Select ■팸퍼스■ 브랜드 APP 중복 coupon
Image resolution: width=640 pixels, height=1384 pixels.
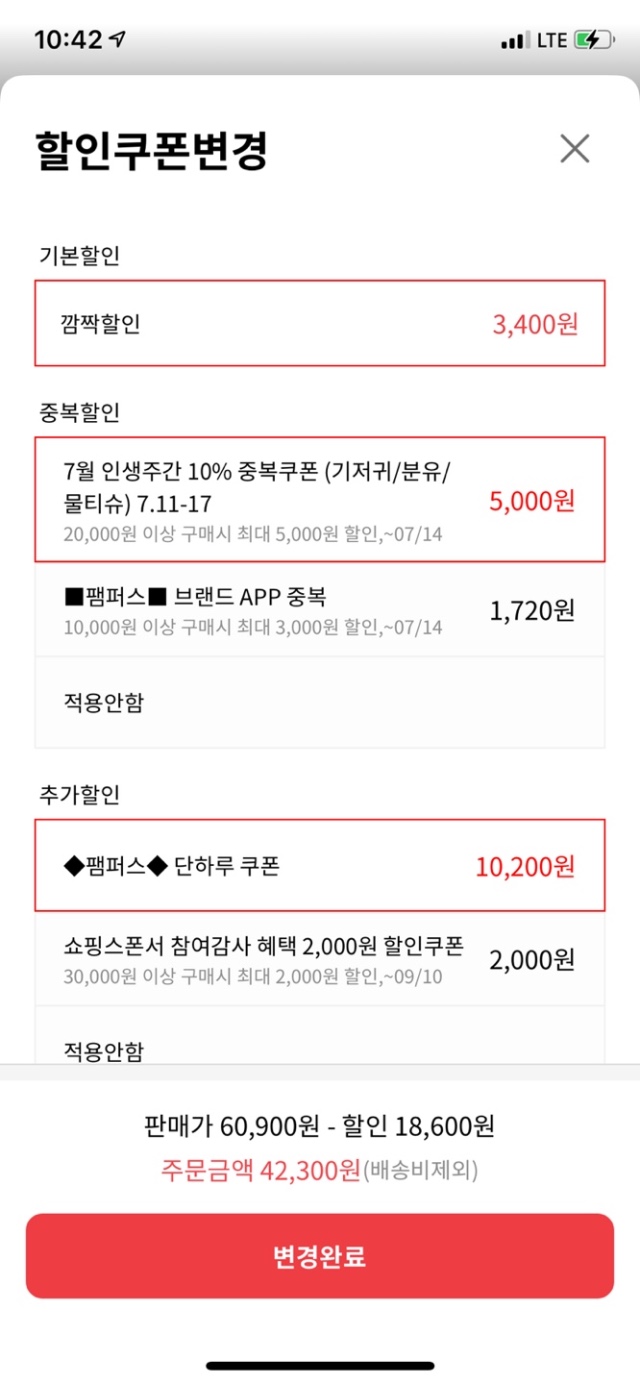[x=320, y=609]
